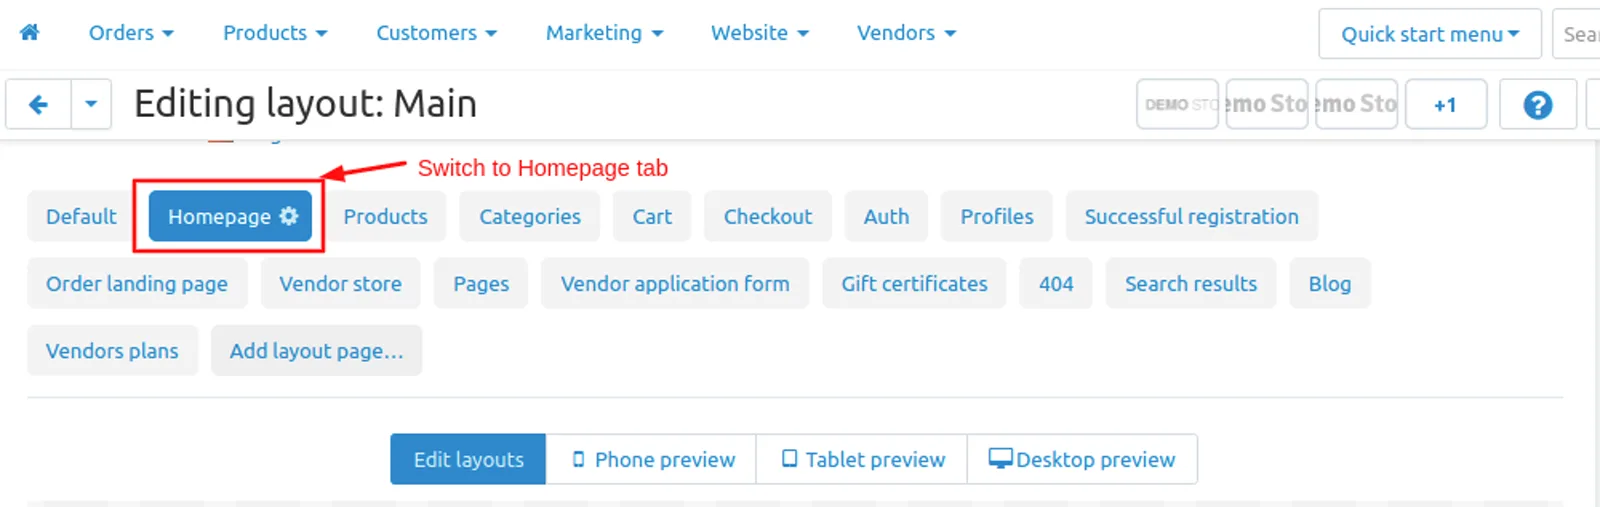Expand the dropdown arrow beside back button
This screenshot has height=507, width=1600.
point(91,104)
